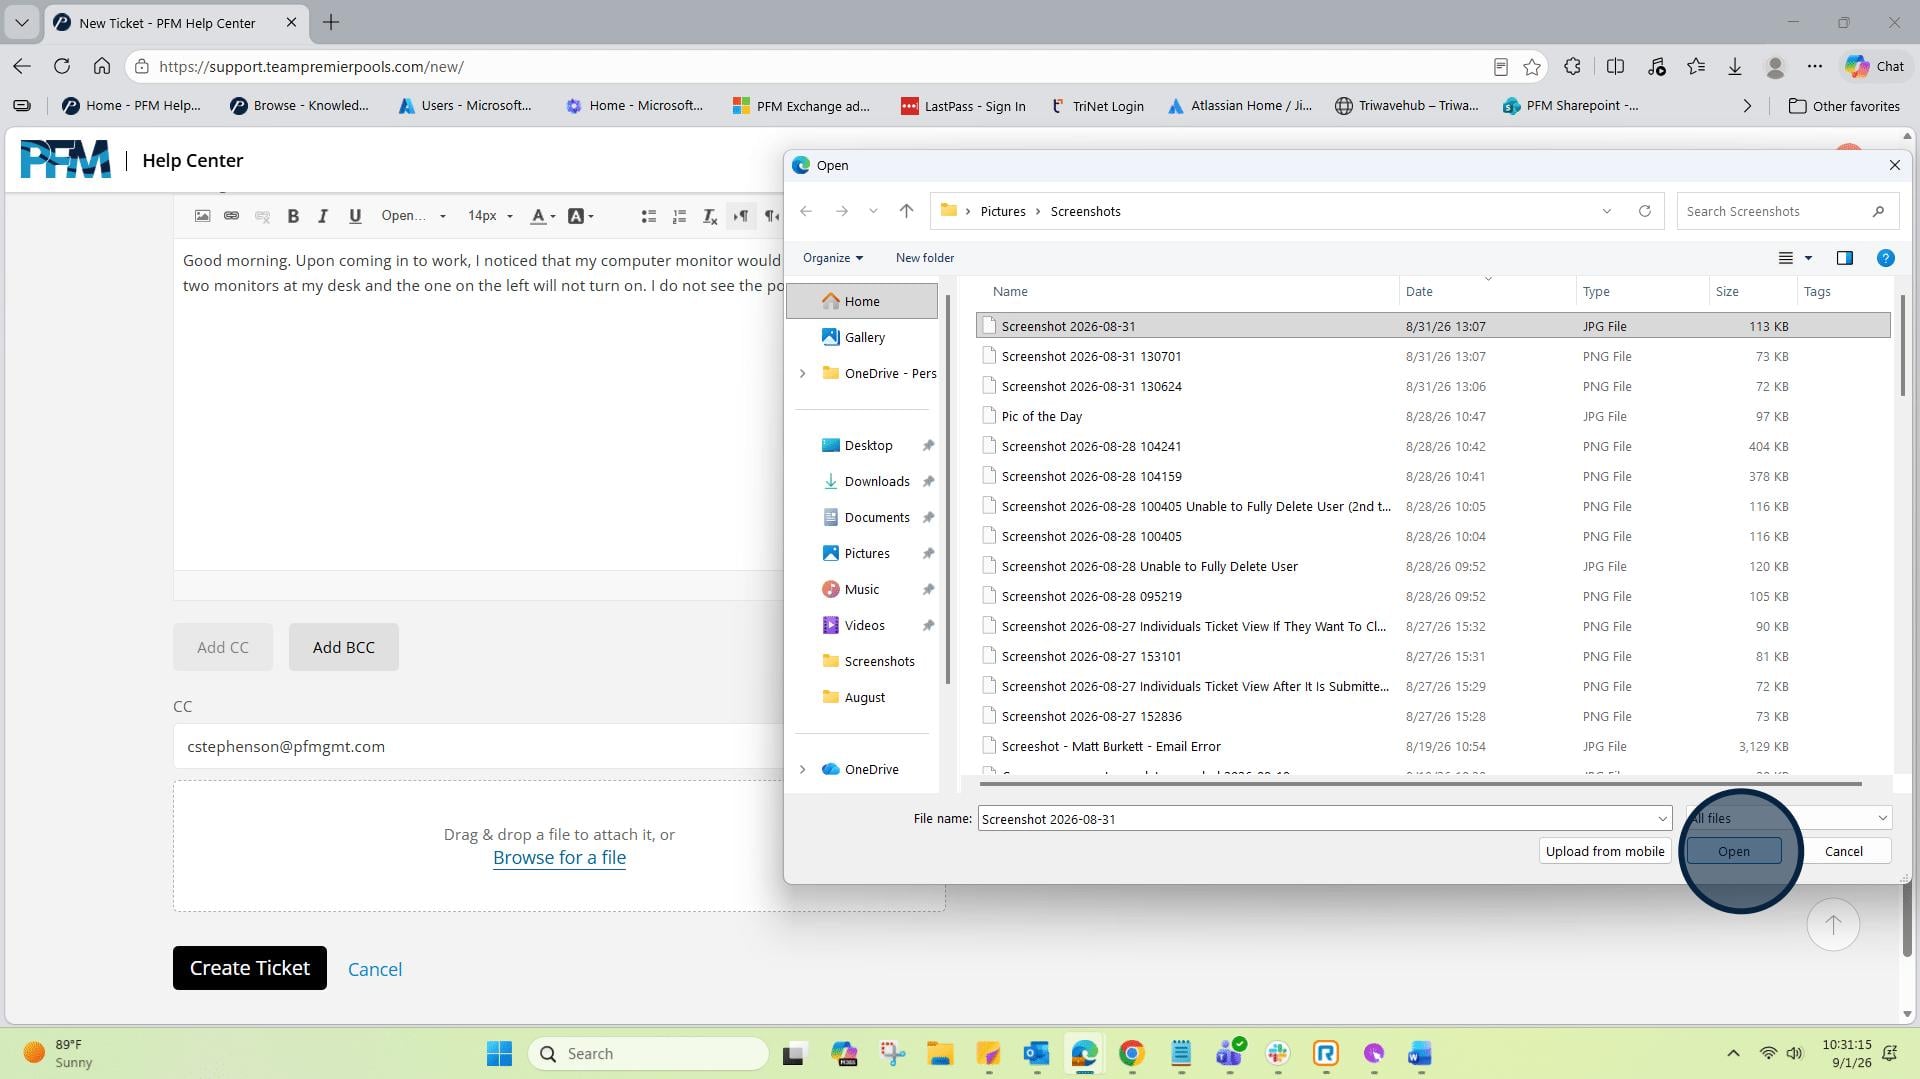The height and width of the screenshot is (1079, 1920).
Task: Click Add BCC button
Action: point(343,647)
